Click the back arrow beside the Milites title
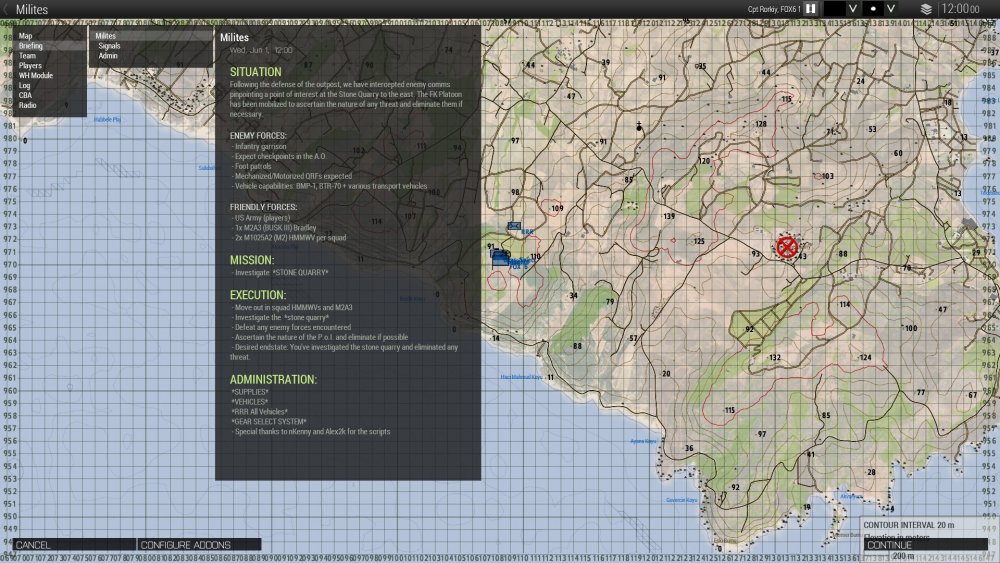The image size is (1000, 563). coord(7,9)
